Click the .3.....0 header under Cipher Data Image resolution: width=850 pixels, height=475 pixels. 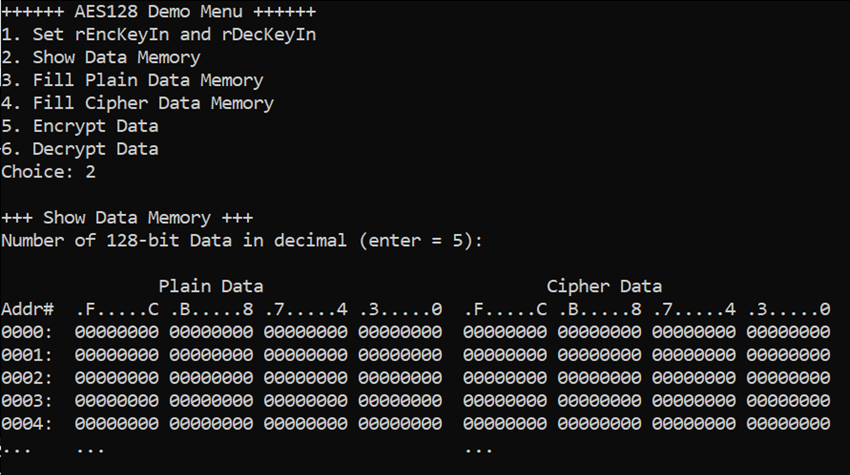(x=788, y=309)
